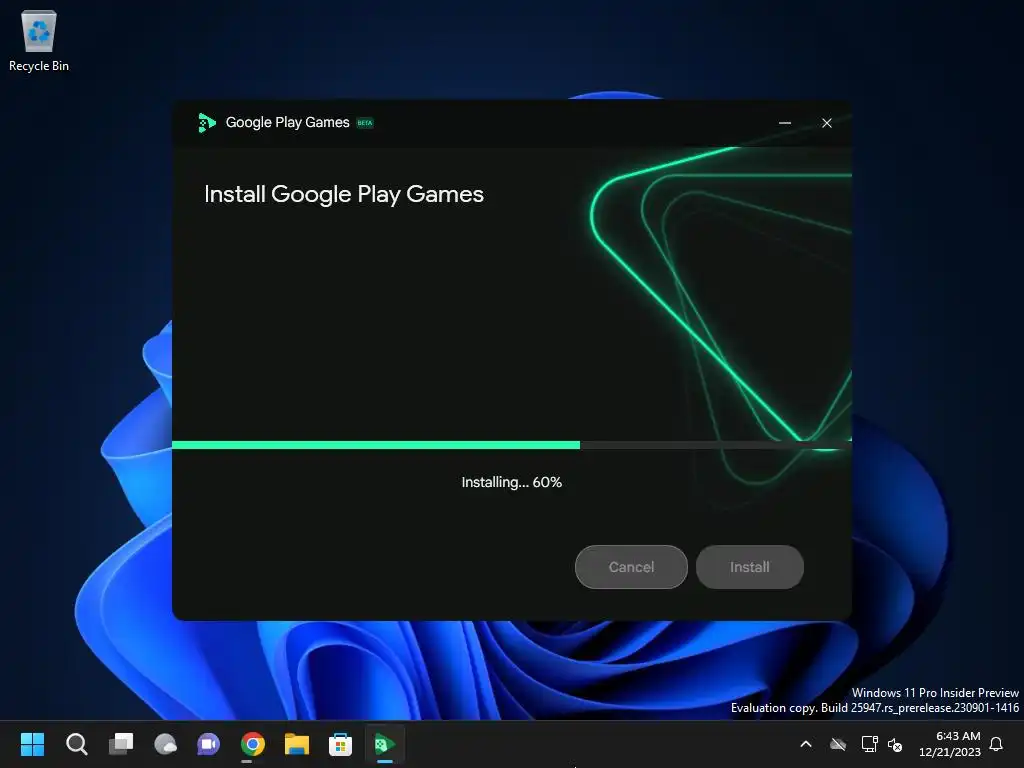Click Google Play Games taskbar icon
1024x768 pixels.
(x=385, y=744)
